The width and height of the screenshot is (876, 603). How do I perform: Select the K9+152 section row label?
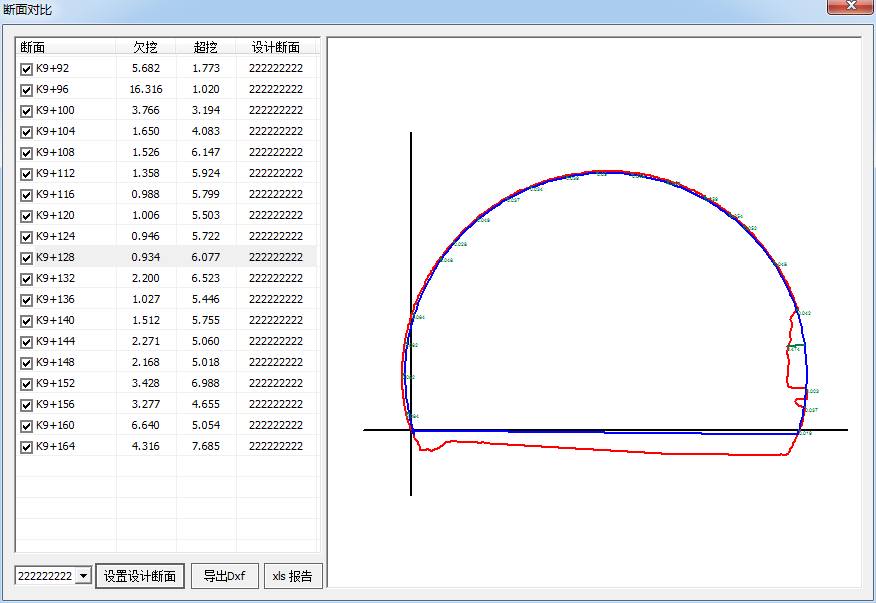click(x=55, y=384)
